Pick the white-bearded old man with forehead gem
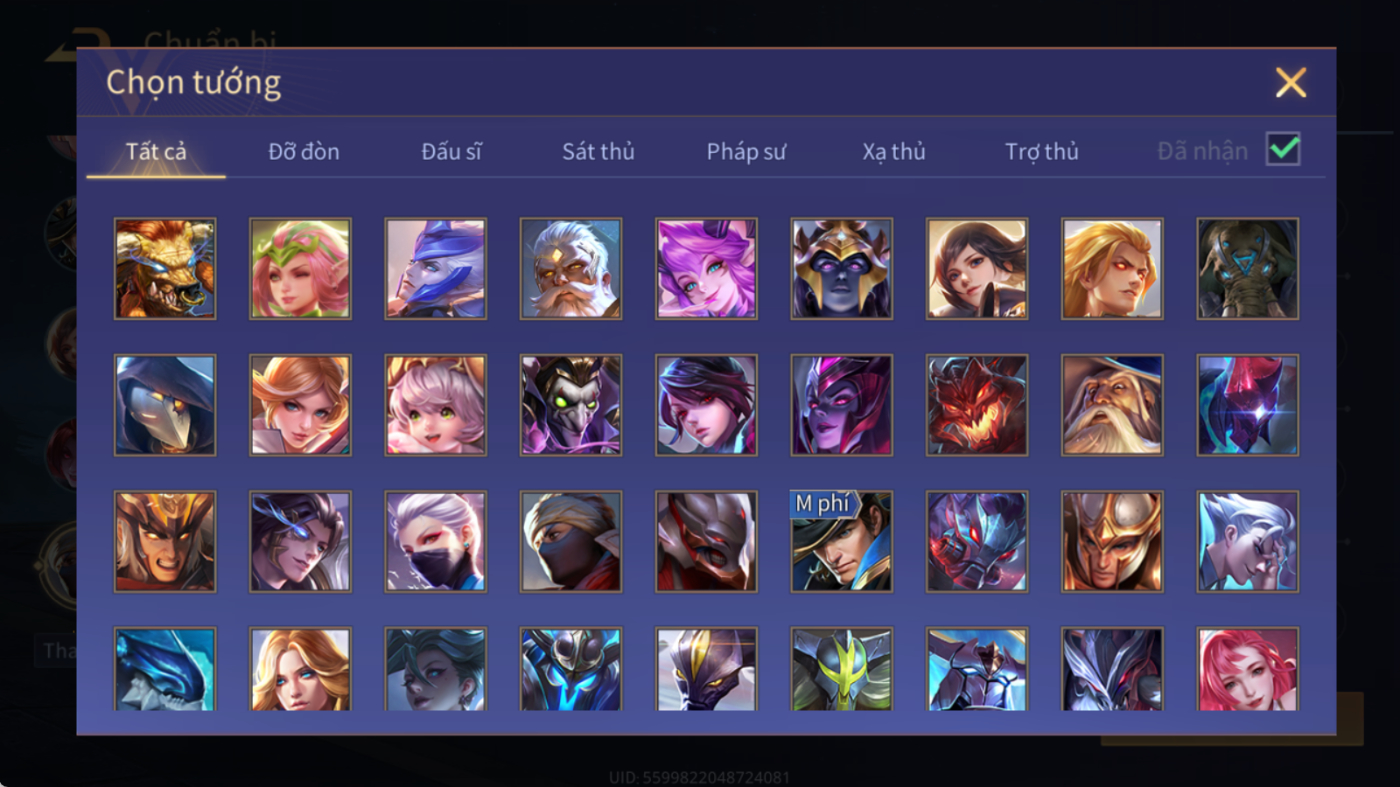Image resolution: width=1400 pixels, height=787 pixels. 571,269
